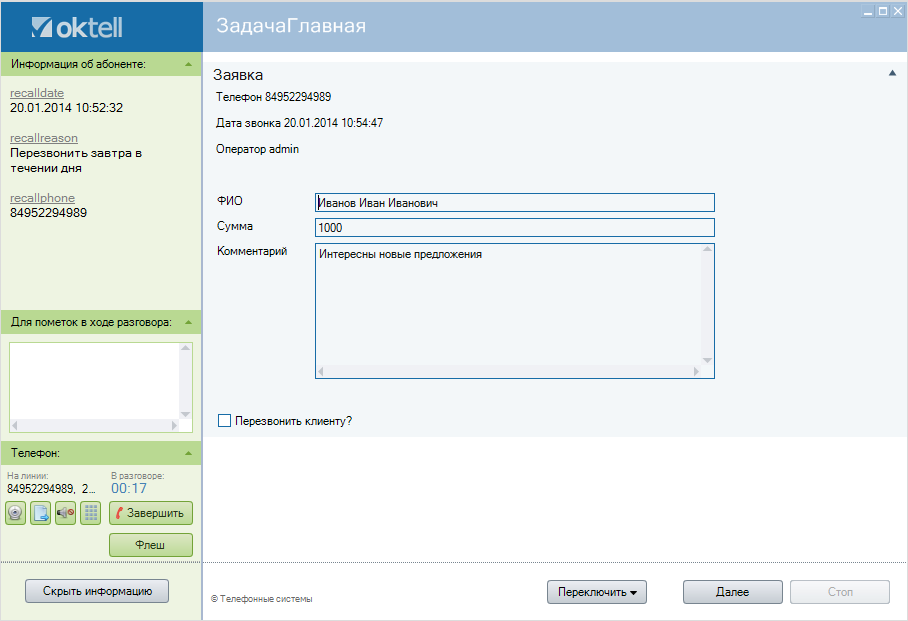Collapse the Телефон panel
Screen dimensions: 908x621
pyautogui.click(x=188, y=453)
